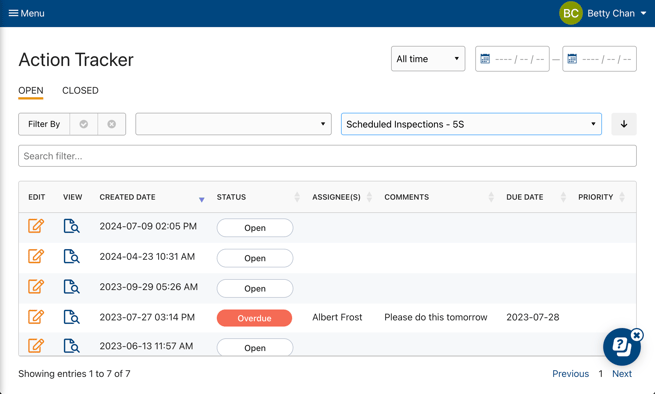Screen dimensions: 655x394
Task: Switch to the OPEN tab
Action: coord(30,91)
